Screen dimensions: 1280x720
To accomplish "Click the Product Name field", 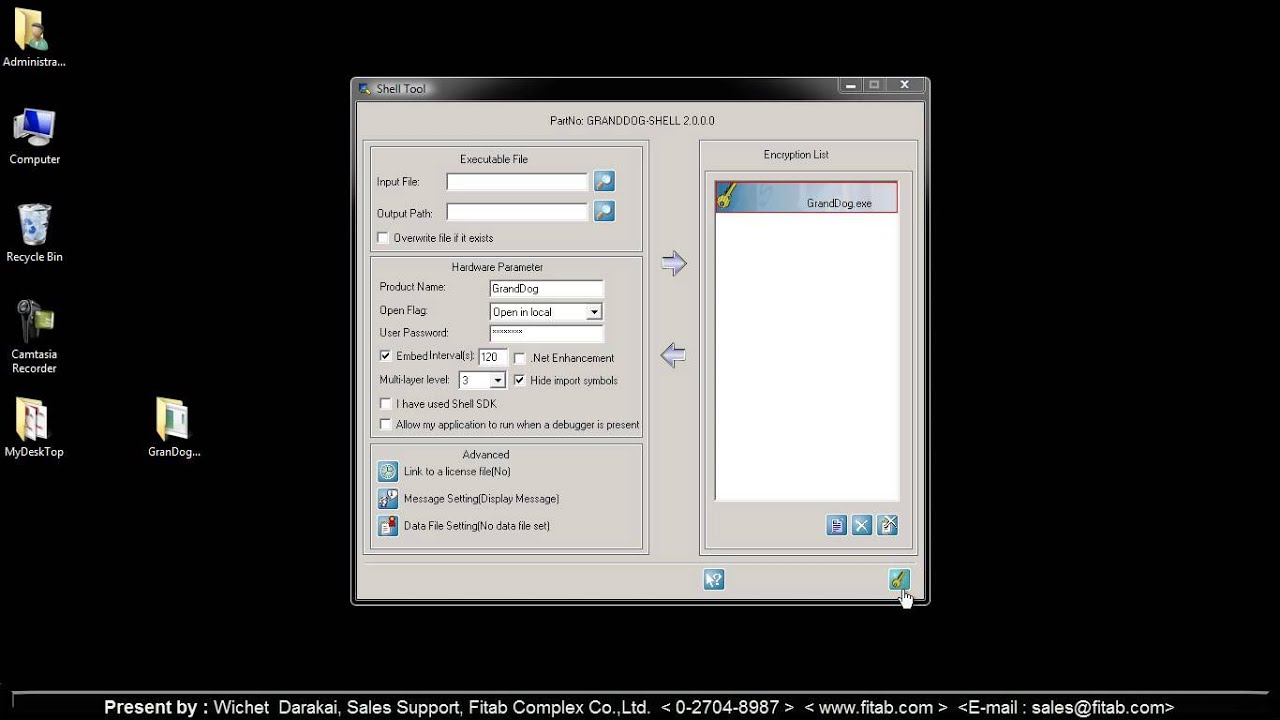I will click(546, 288).
